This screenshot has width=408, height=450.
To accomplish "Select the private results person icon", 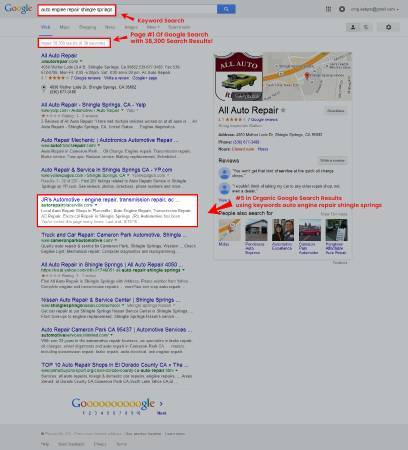I will click(353, 27).
